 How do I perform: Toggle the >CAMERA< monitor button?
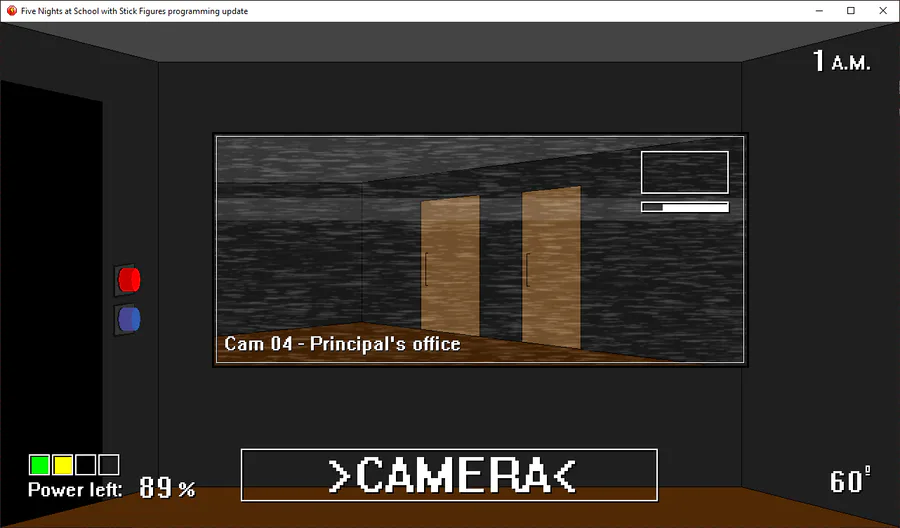click(449, 475)
